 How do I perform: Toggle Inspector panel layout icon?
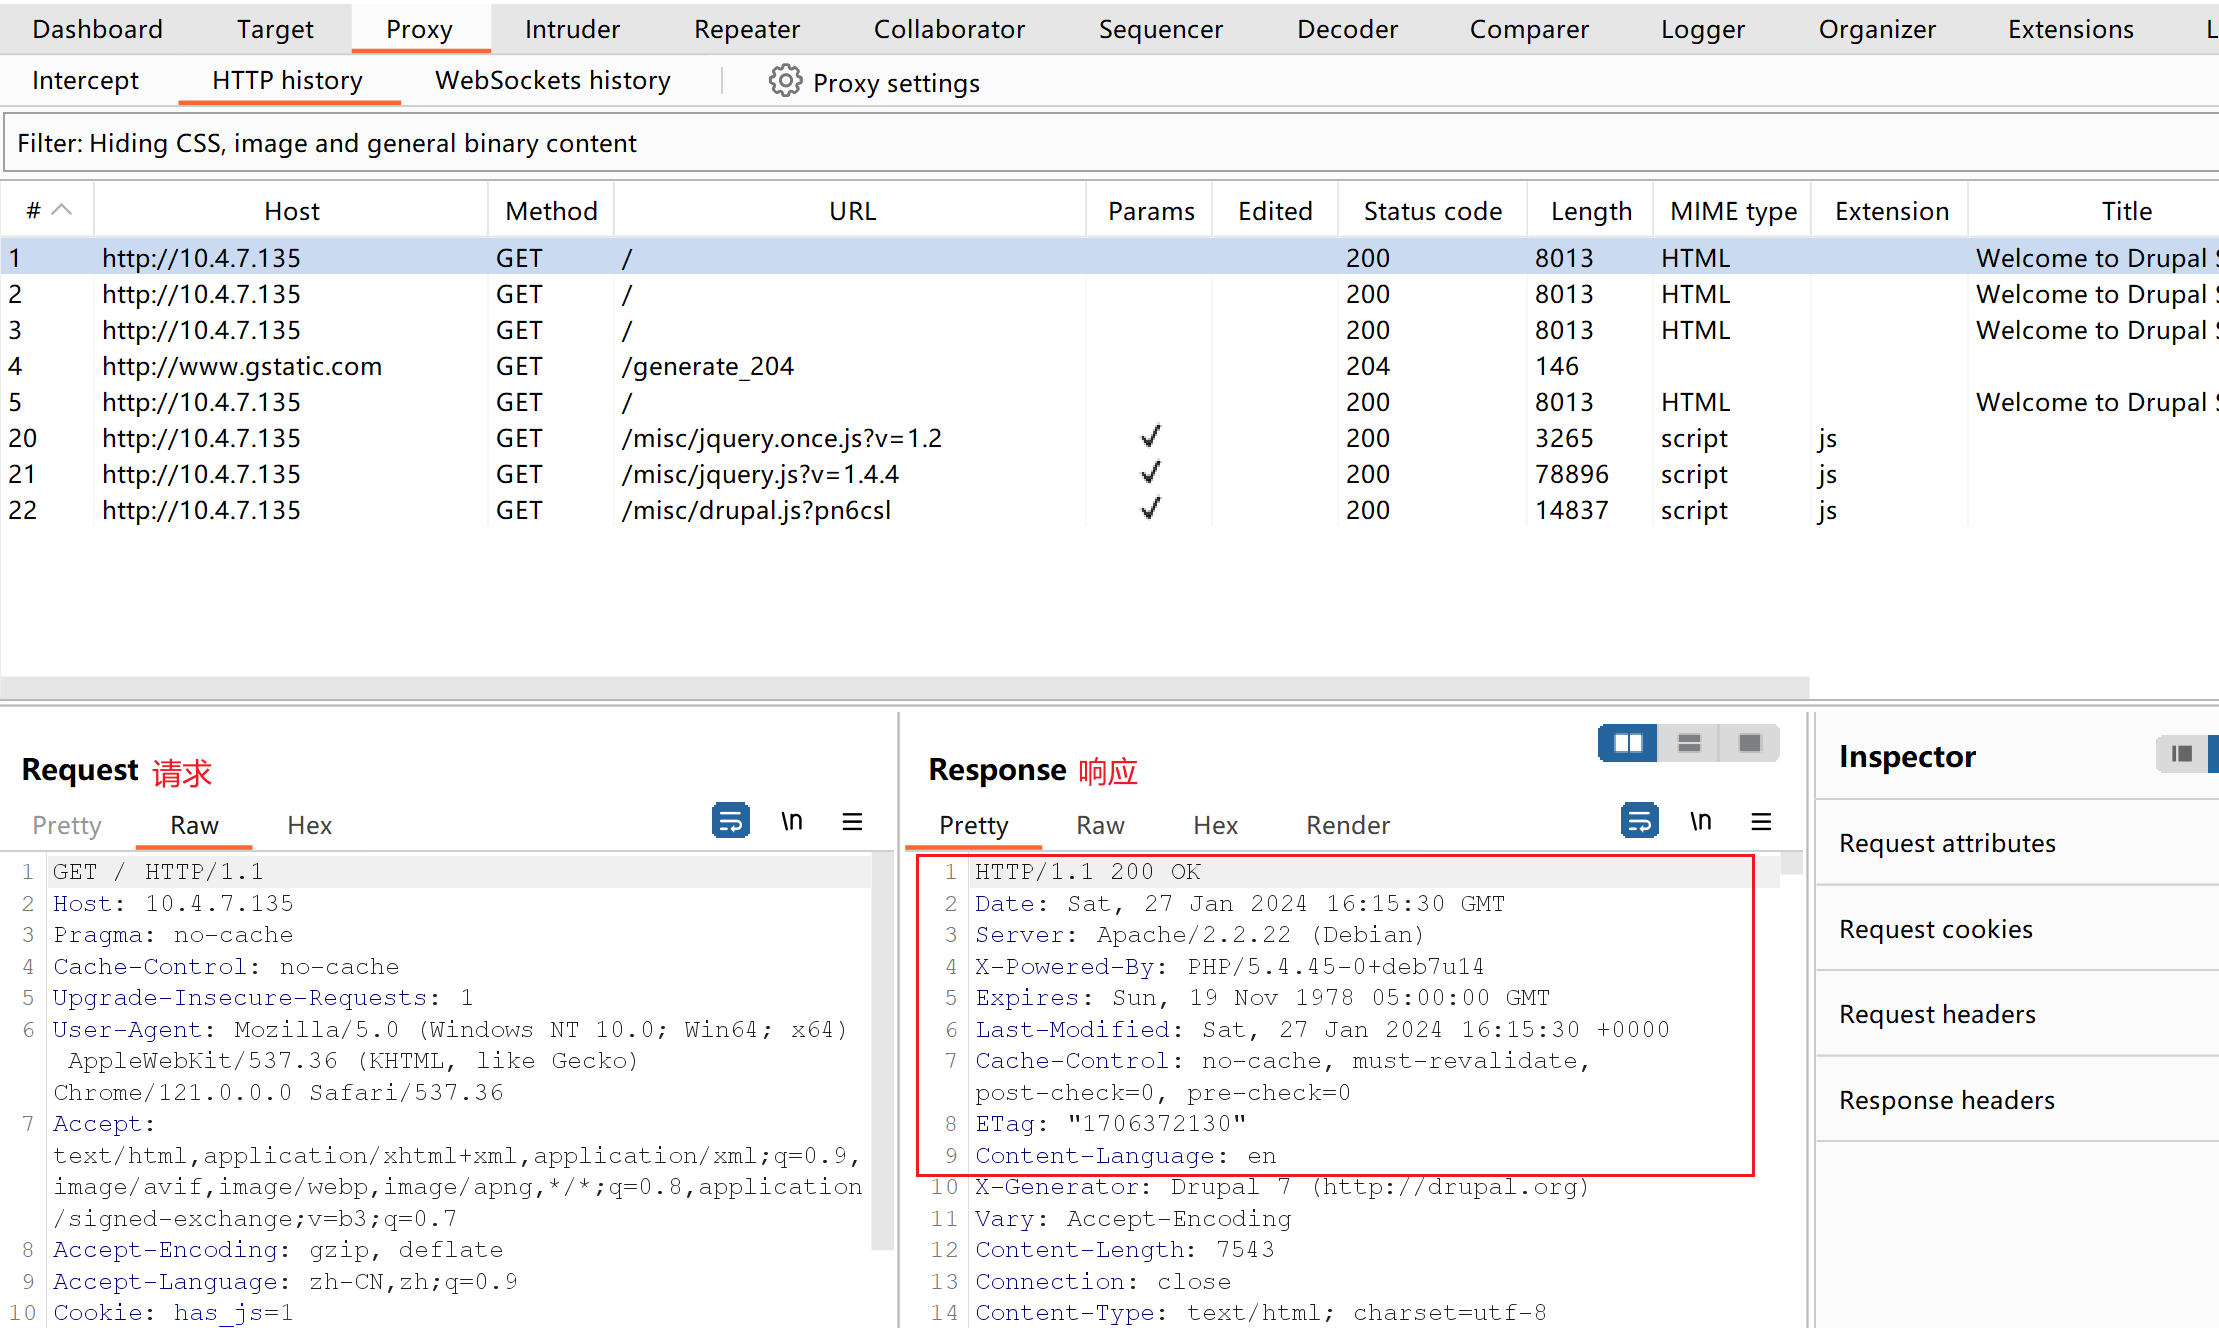(x=2182, y=753)
